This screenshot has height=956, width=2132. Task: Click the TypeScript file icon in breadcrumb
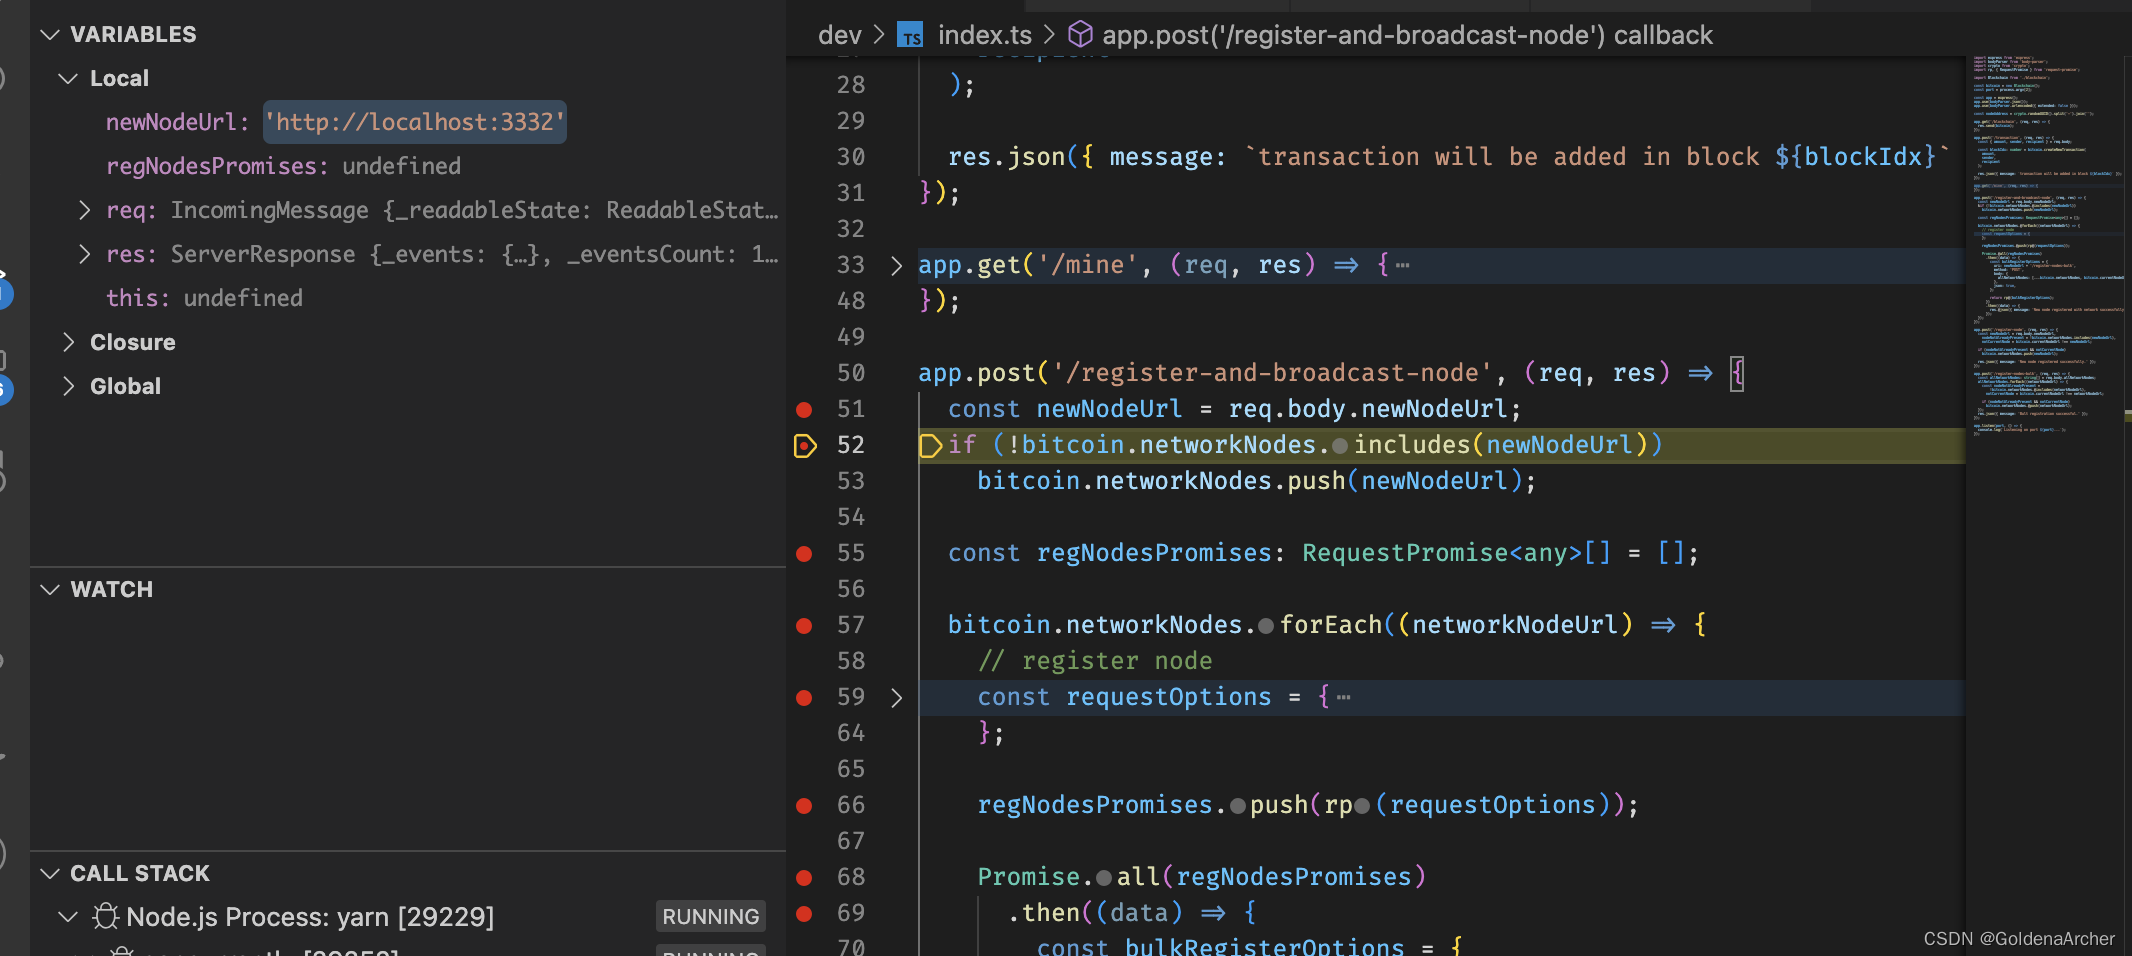[x=910, y=36]
